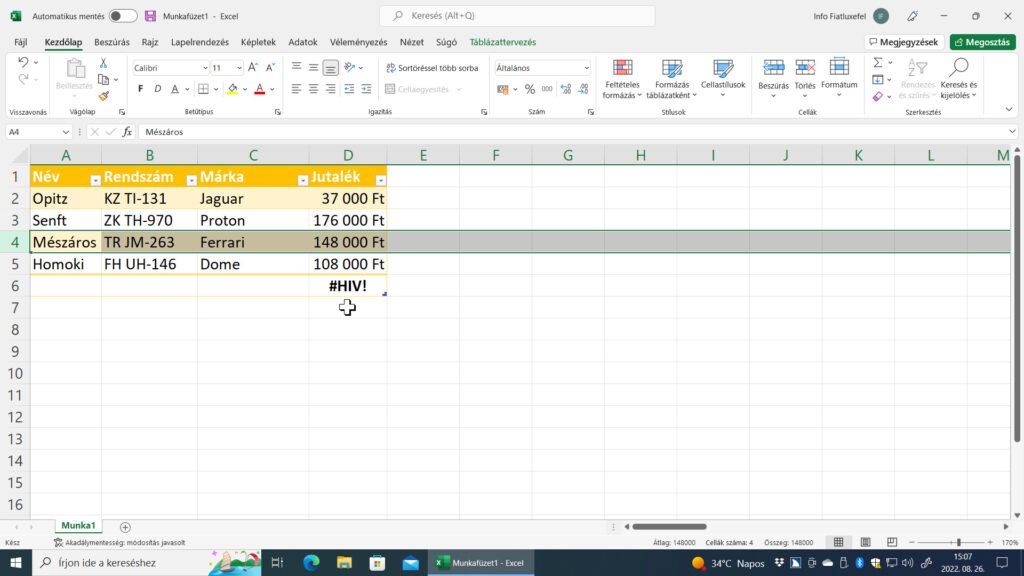The image size is (1024, 576).
Task: Adjust the zoom slider handle
Action: (x=959, y=542)
